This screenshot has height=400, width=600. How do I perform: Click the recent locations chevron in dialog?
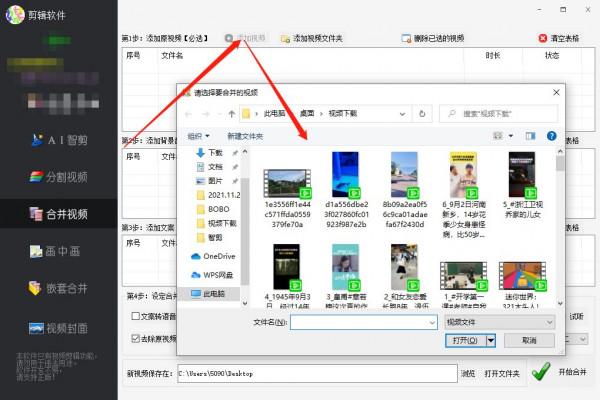click(219, 114)
